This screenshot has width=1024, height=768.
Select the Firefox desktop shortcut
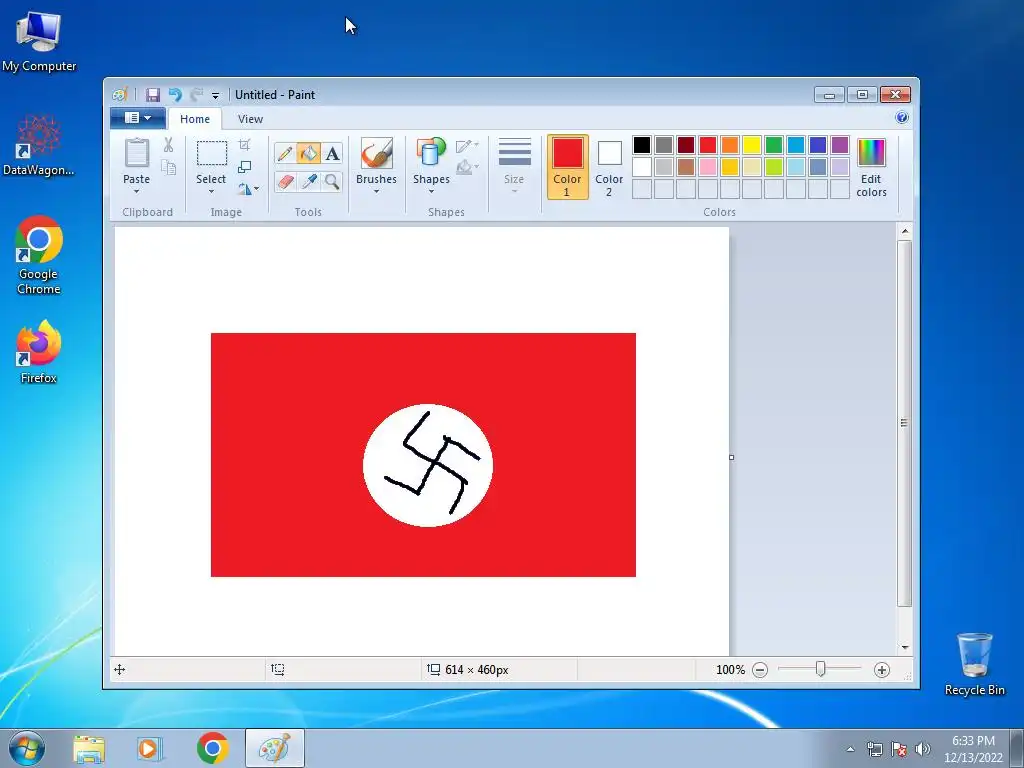click(x=39, y=352)
